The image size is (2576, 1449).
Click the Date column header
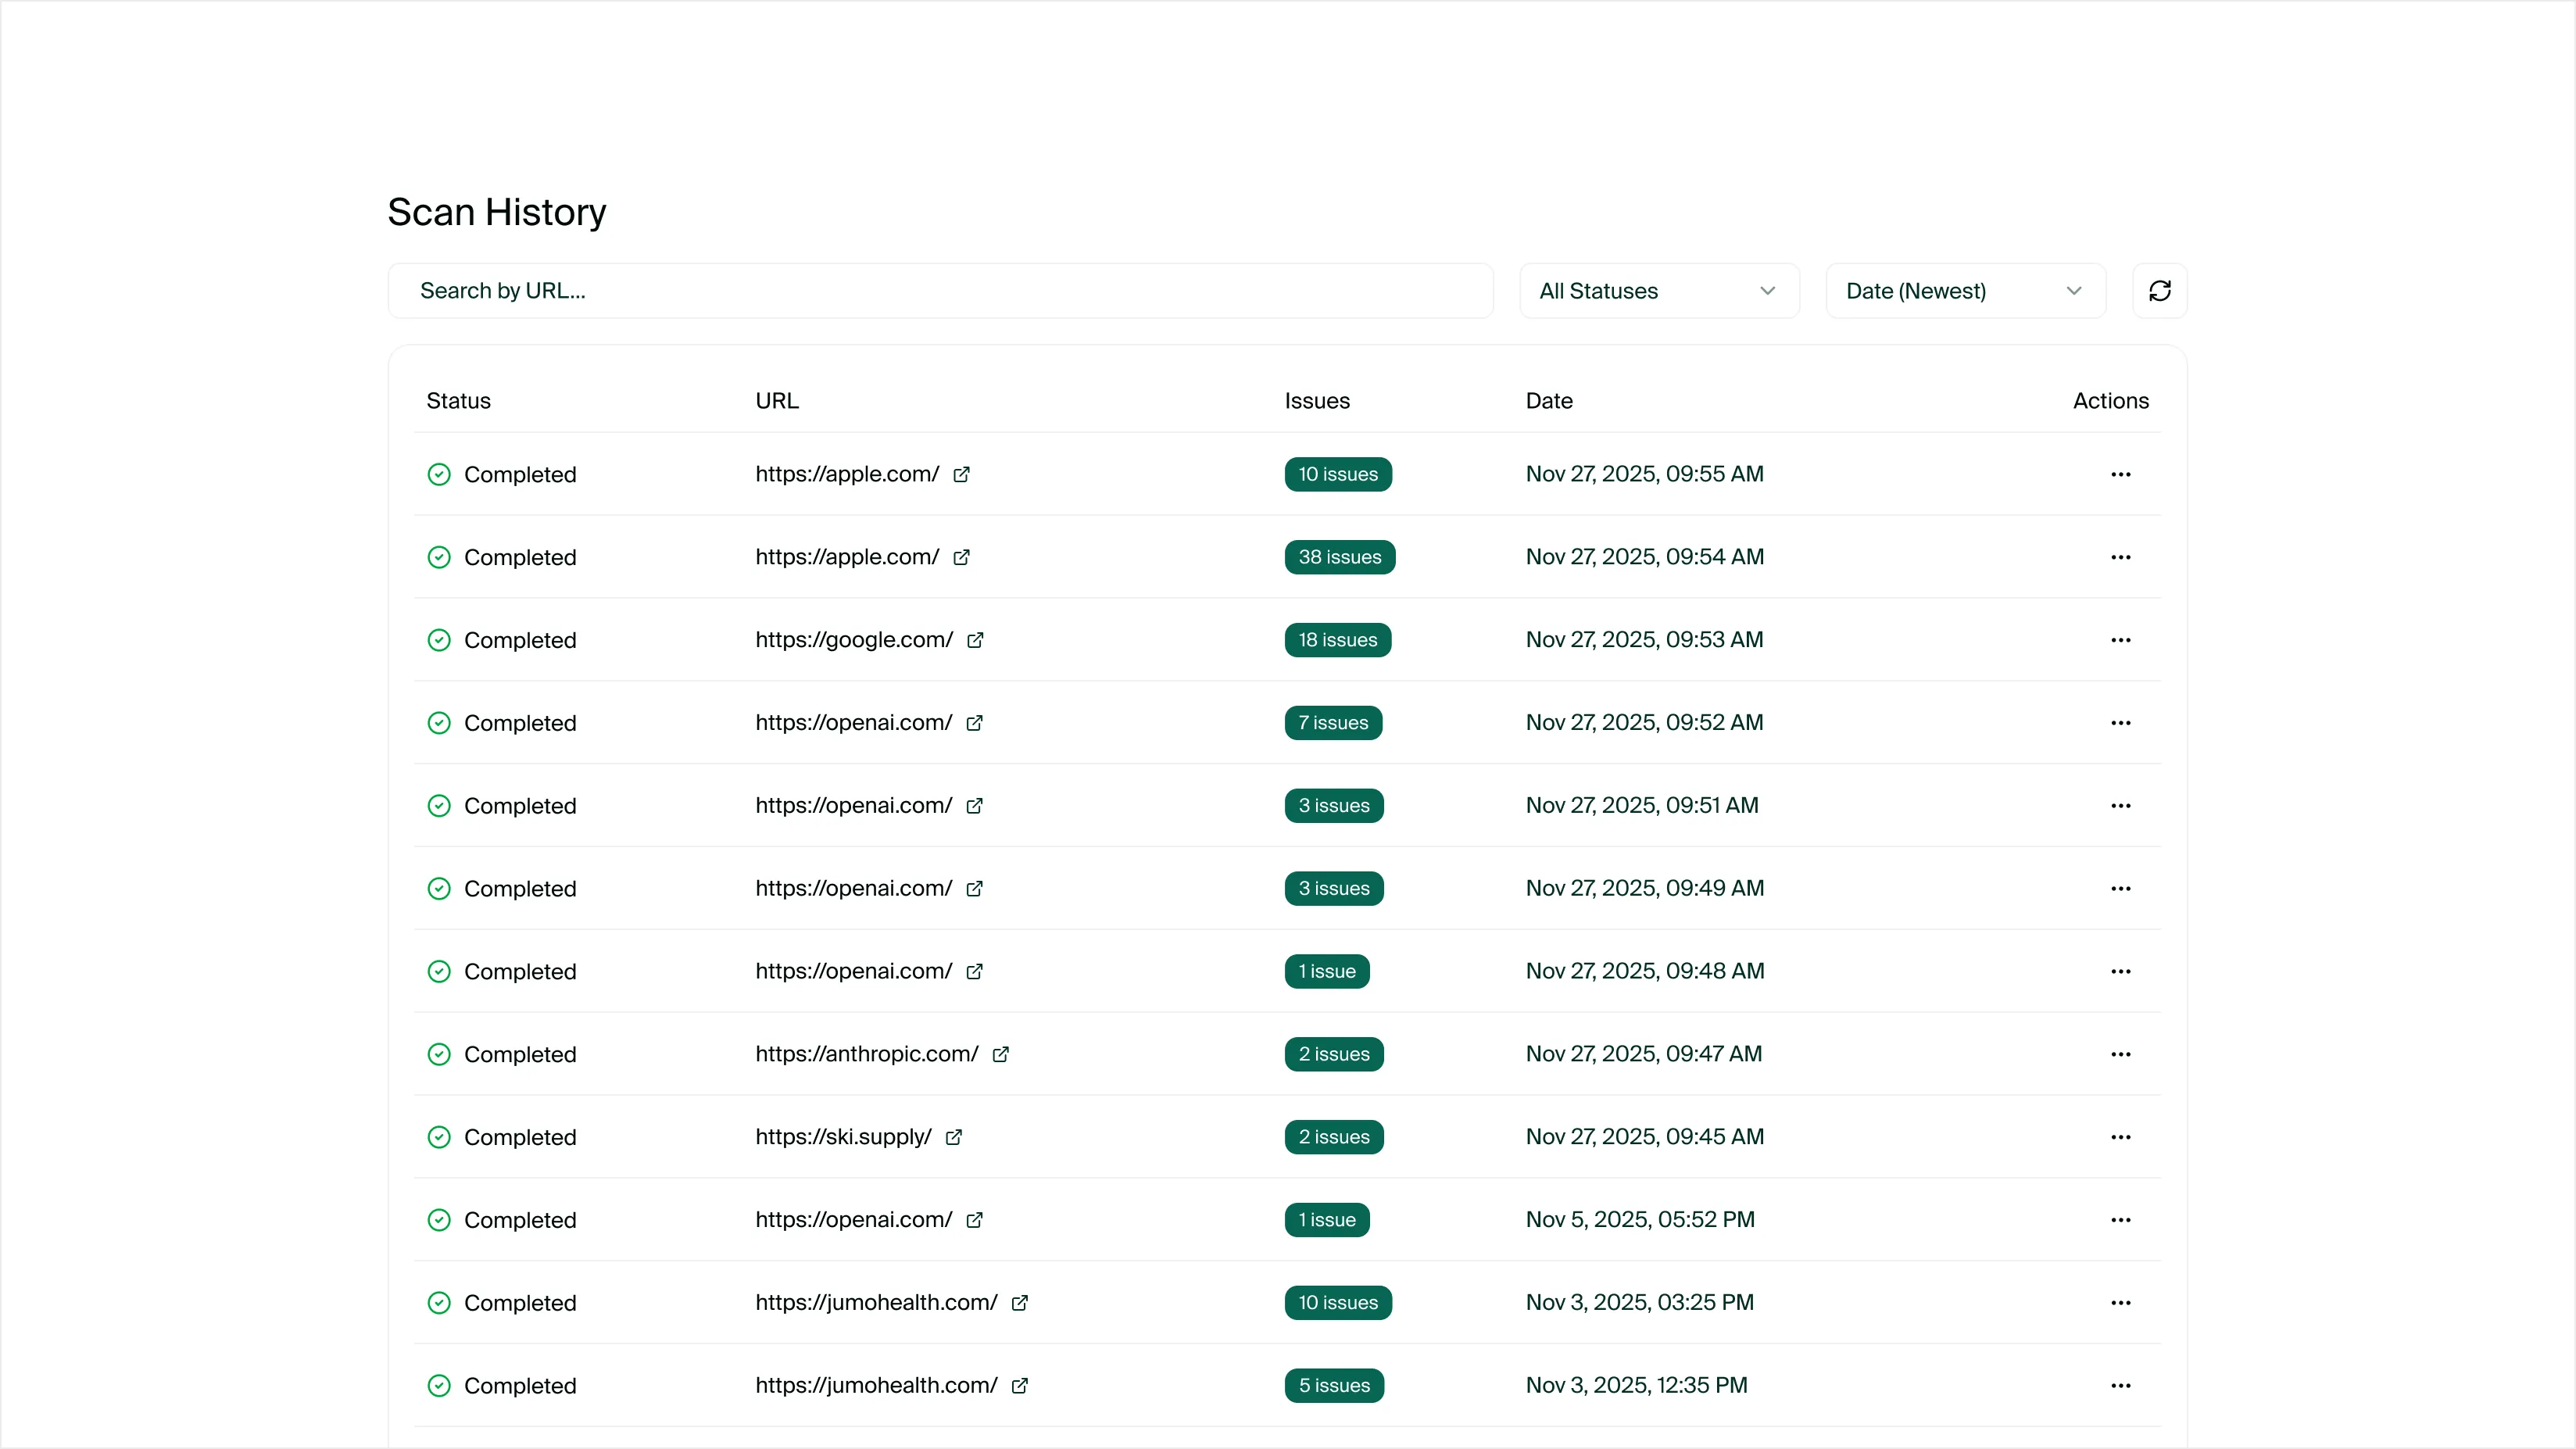pos(1548,401)
